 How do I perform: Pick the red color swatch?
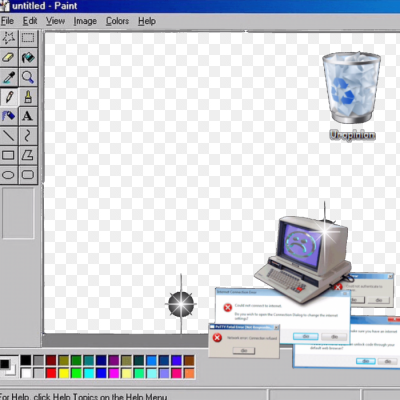point(51,373)
